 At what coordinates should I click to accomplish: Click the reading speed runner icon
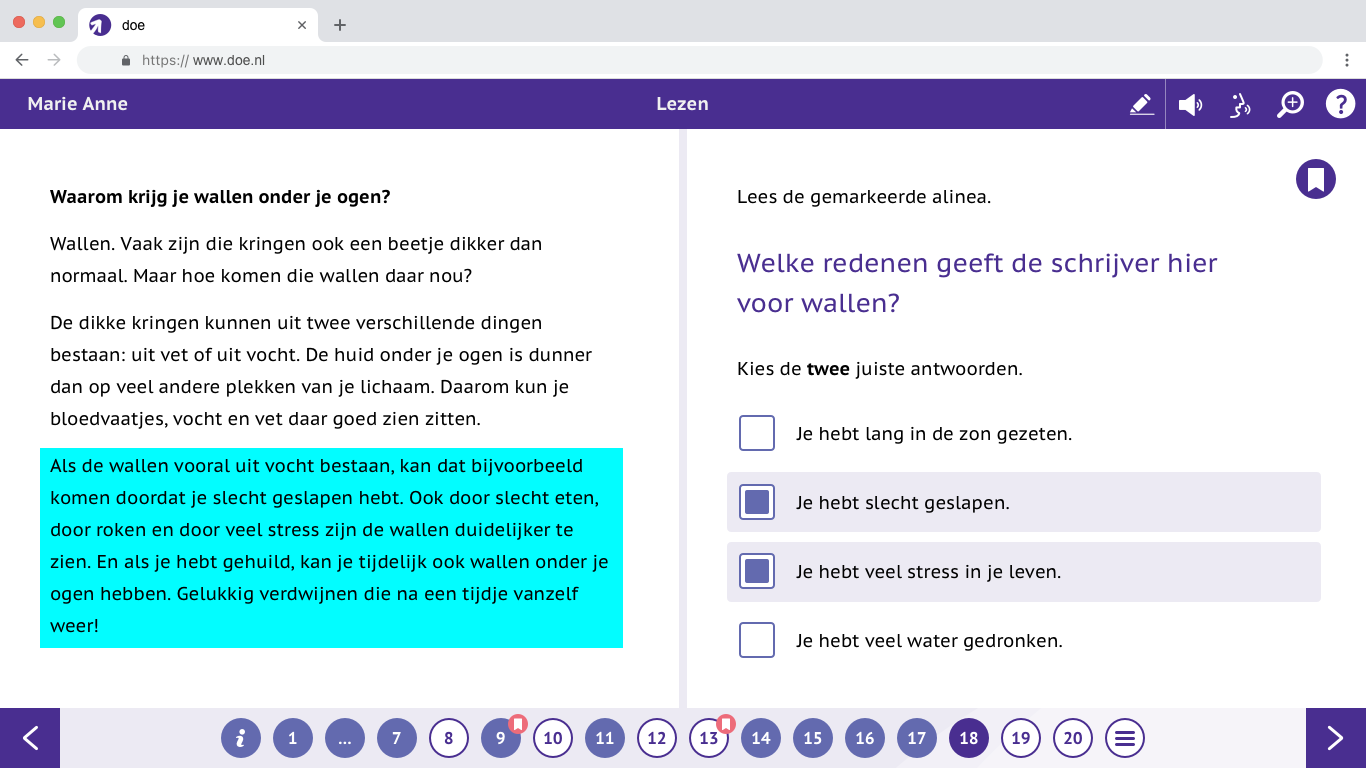click(x=1240, y=103)
